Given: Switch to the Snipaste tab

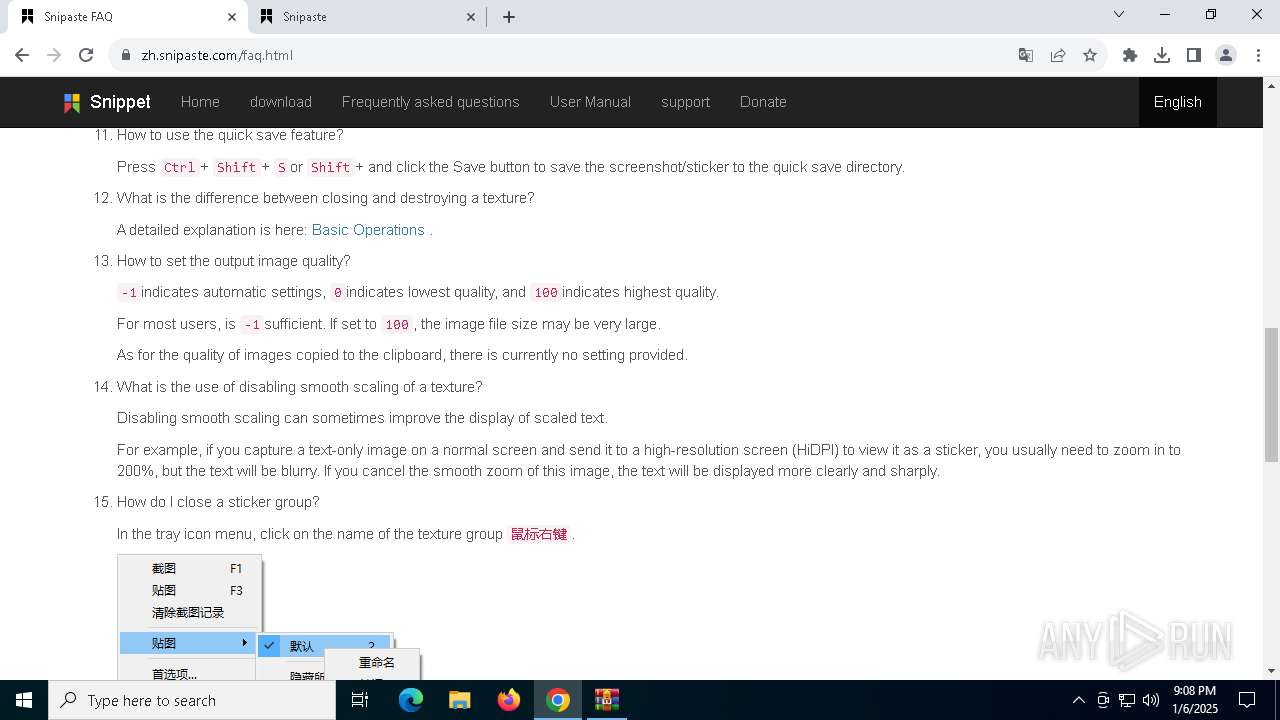Looking at the screenshot, I should tap(367, 17).
